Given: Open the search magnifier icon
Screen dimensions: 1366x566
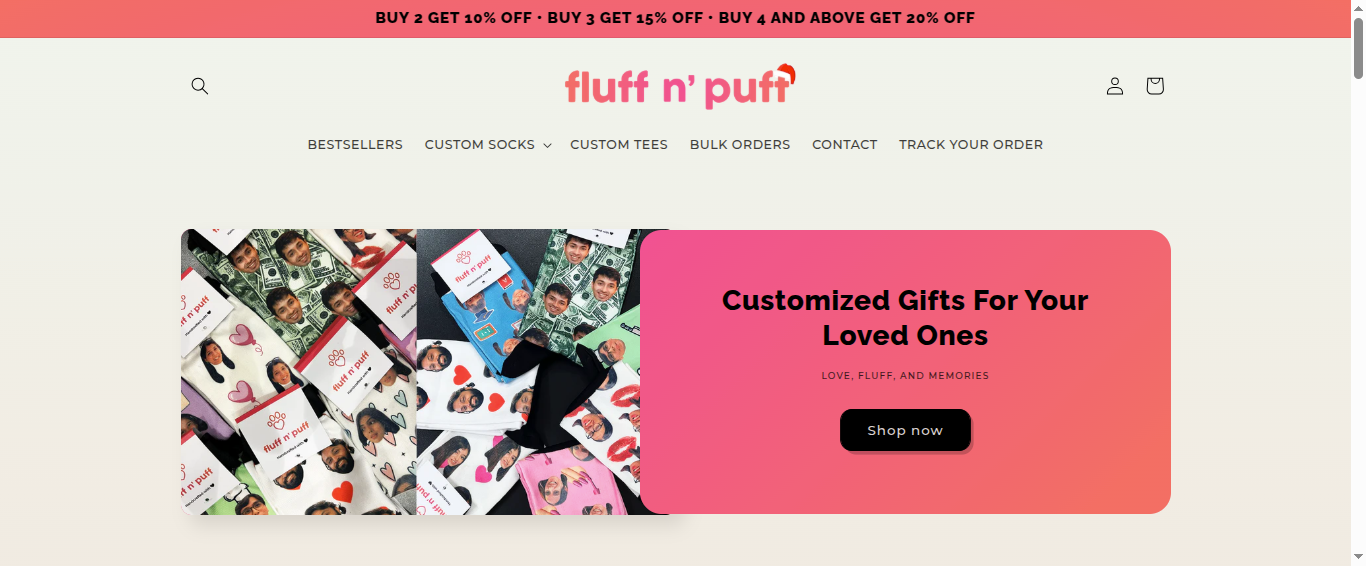Looking at the screenshot, I should [200, 86].
